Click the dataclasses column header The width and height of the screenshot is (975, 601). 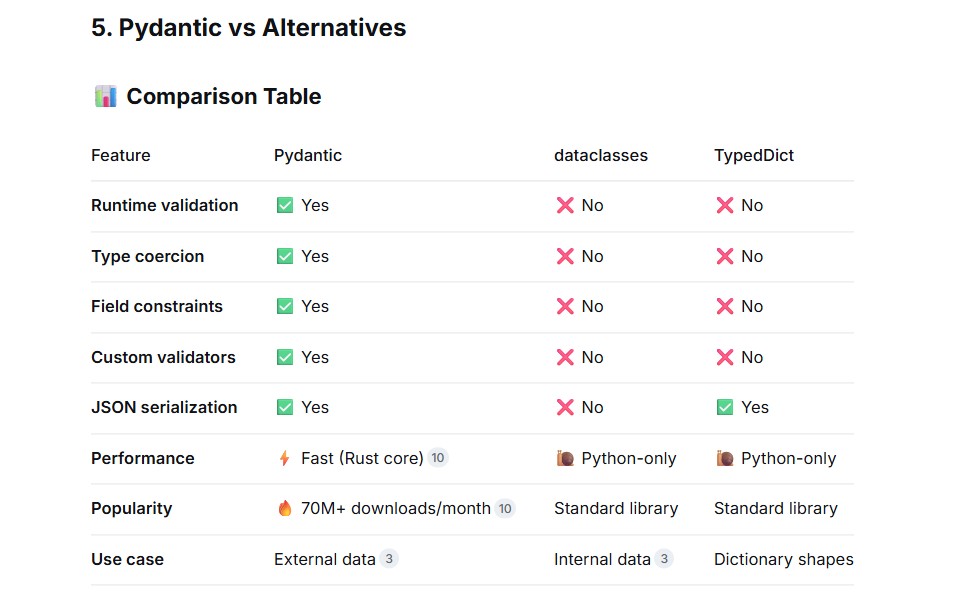[x=601, y=155]
